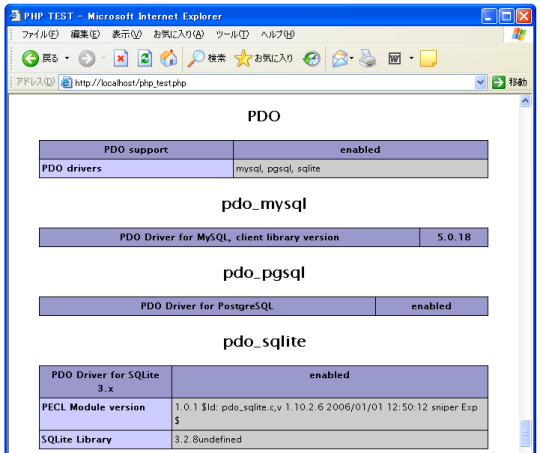The image size is (540, 453).
Task: Click the pdo_mysql heading
Action: point(264,204)
